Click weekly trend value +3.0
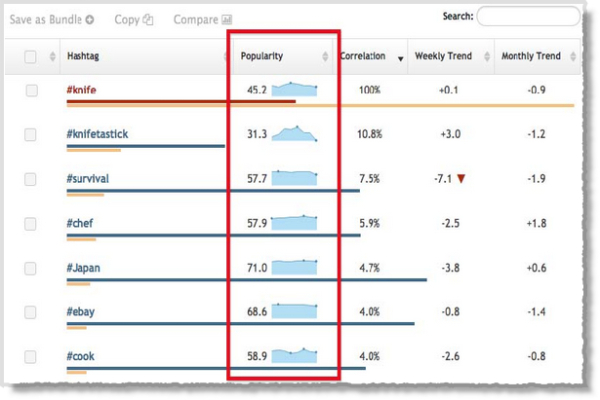Viewport: 600px width, 400px height. click(450, 134)
